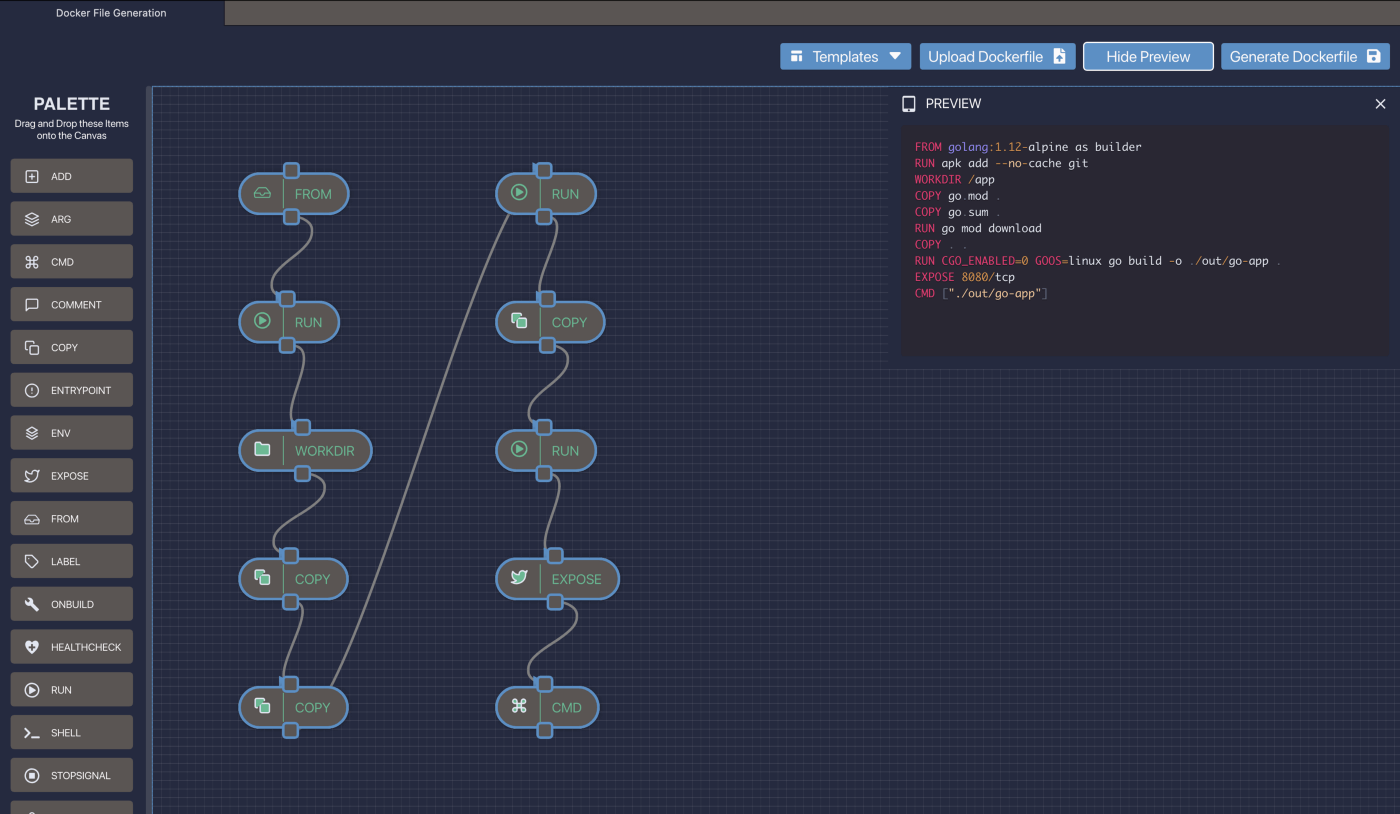This screenshot has height=814, width=1400.
Task: Select the EXPOSE bird icon in palette
Action: (x=31, y=476)
